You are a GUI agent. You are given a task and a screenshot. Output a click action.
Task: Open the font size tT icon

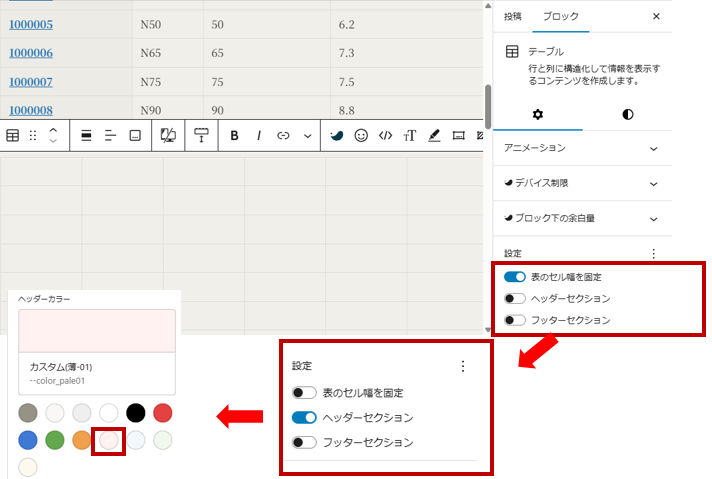pyautogui.click(x=410, y=135)
